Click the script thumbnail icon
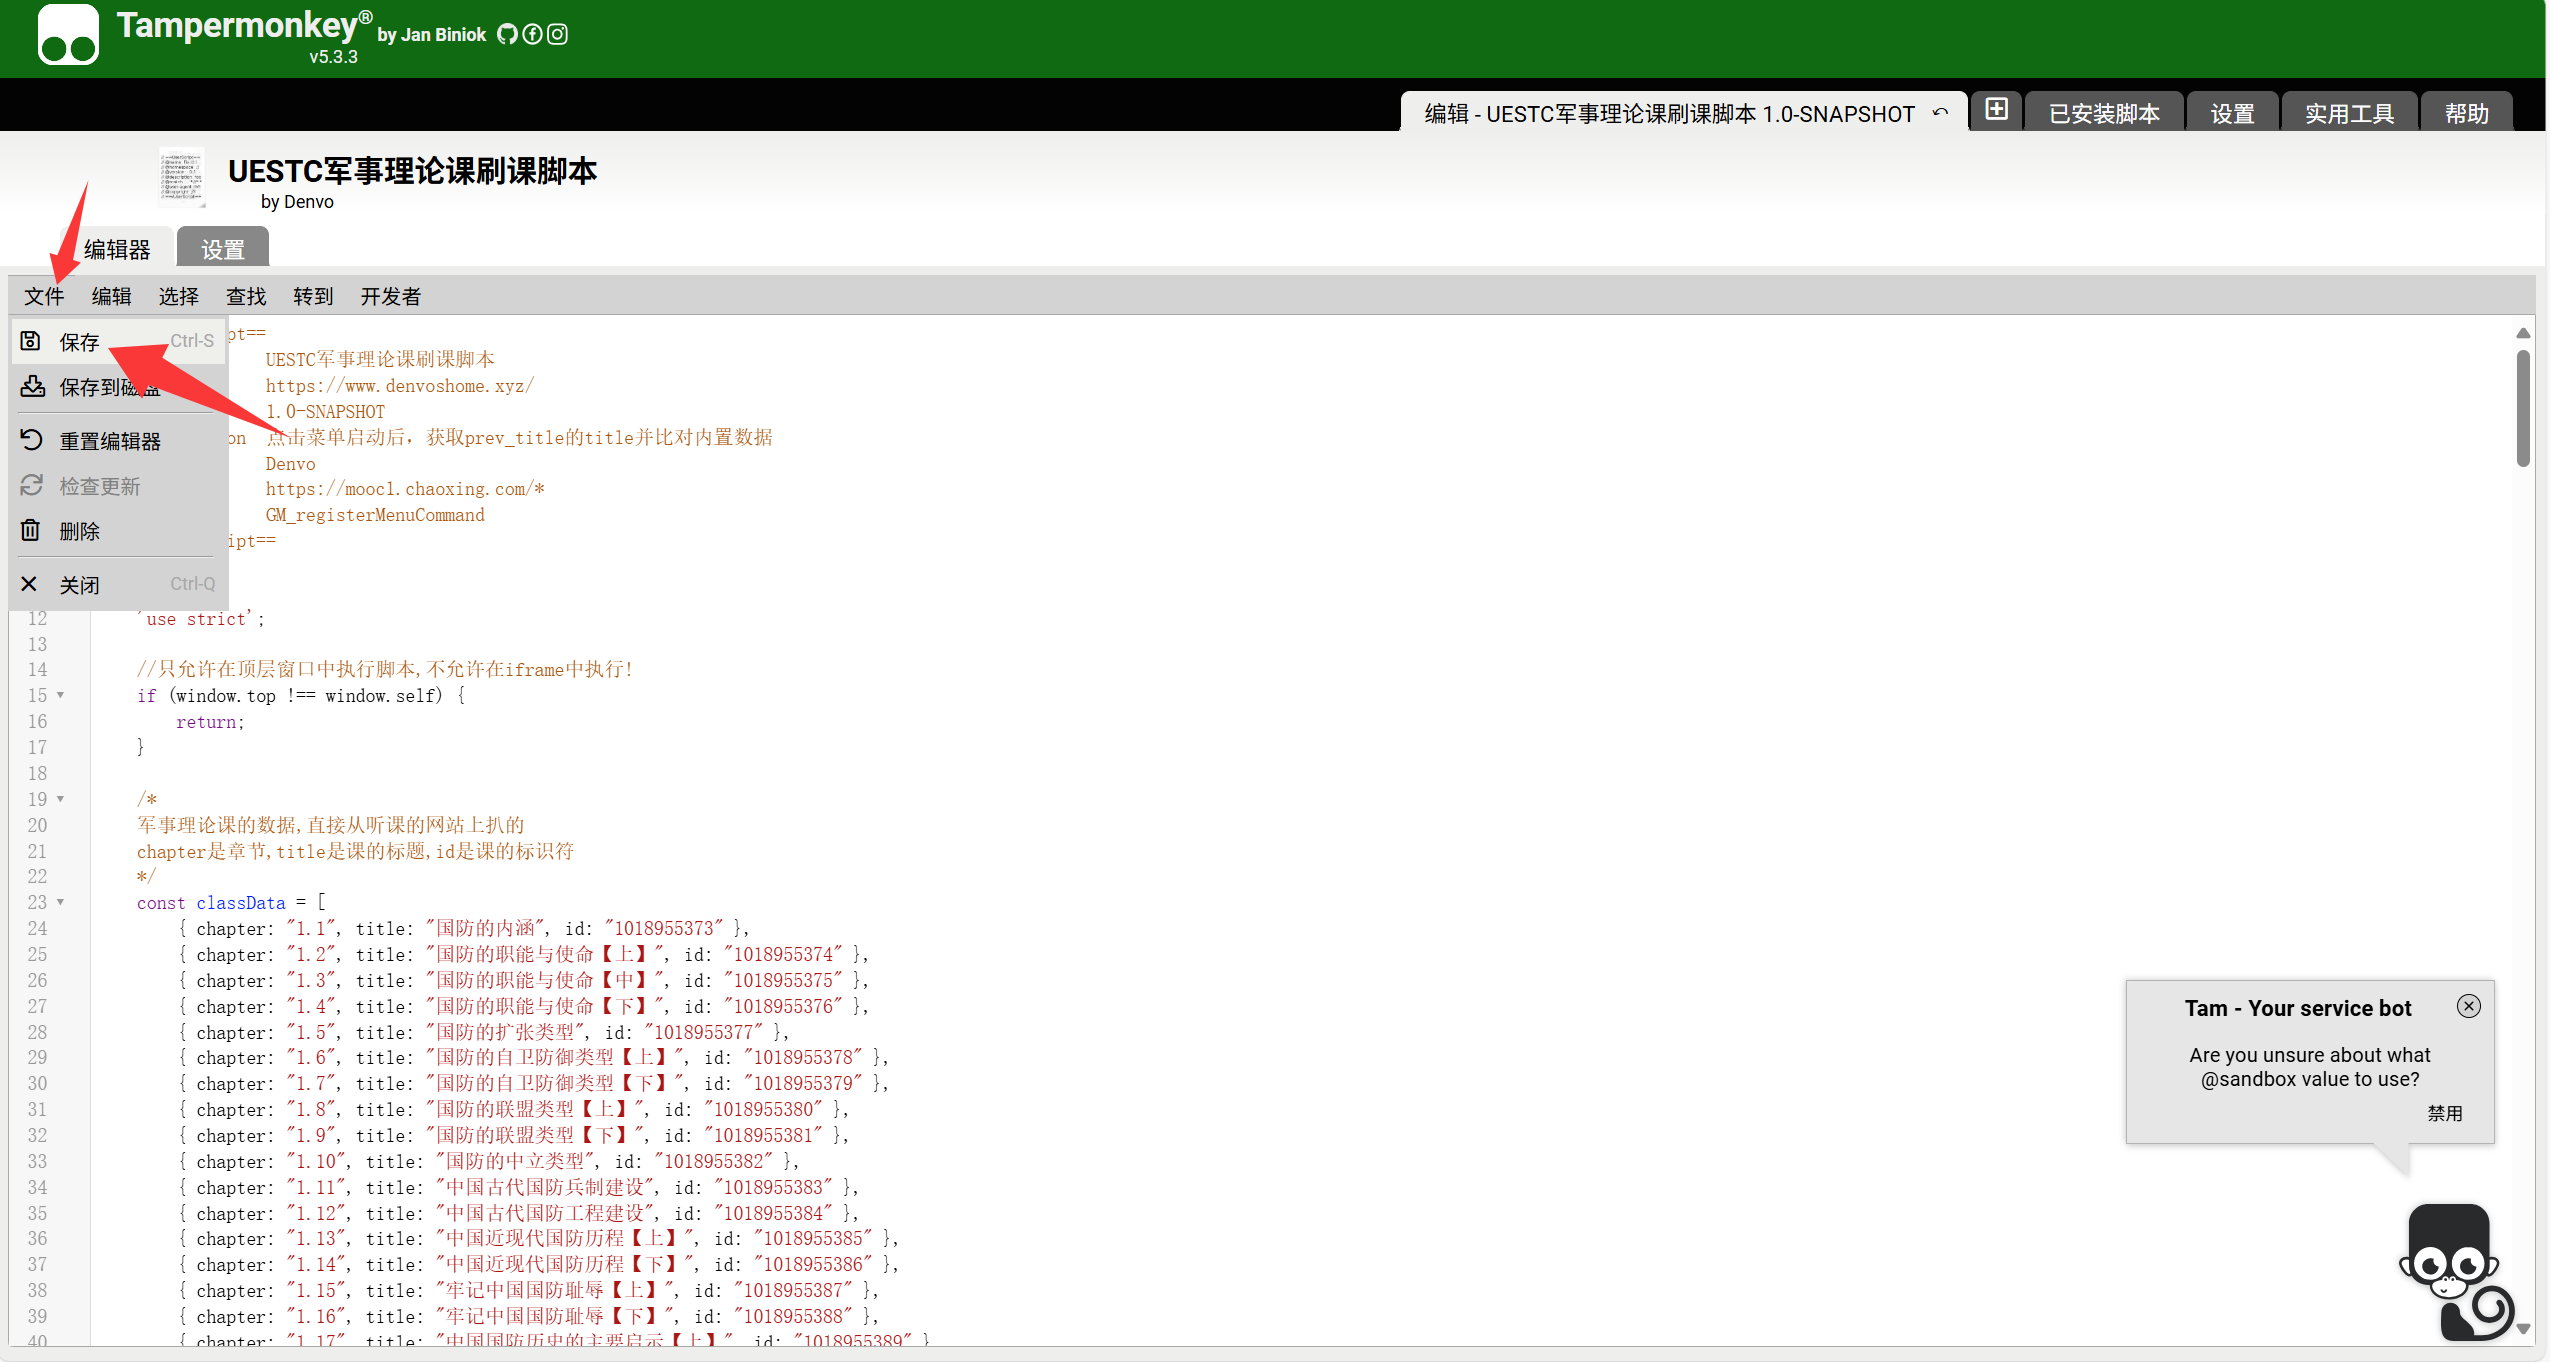The width and height of the screenshot is (2550, 1362). pyautogui.click(x=182, y=177)
